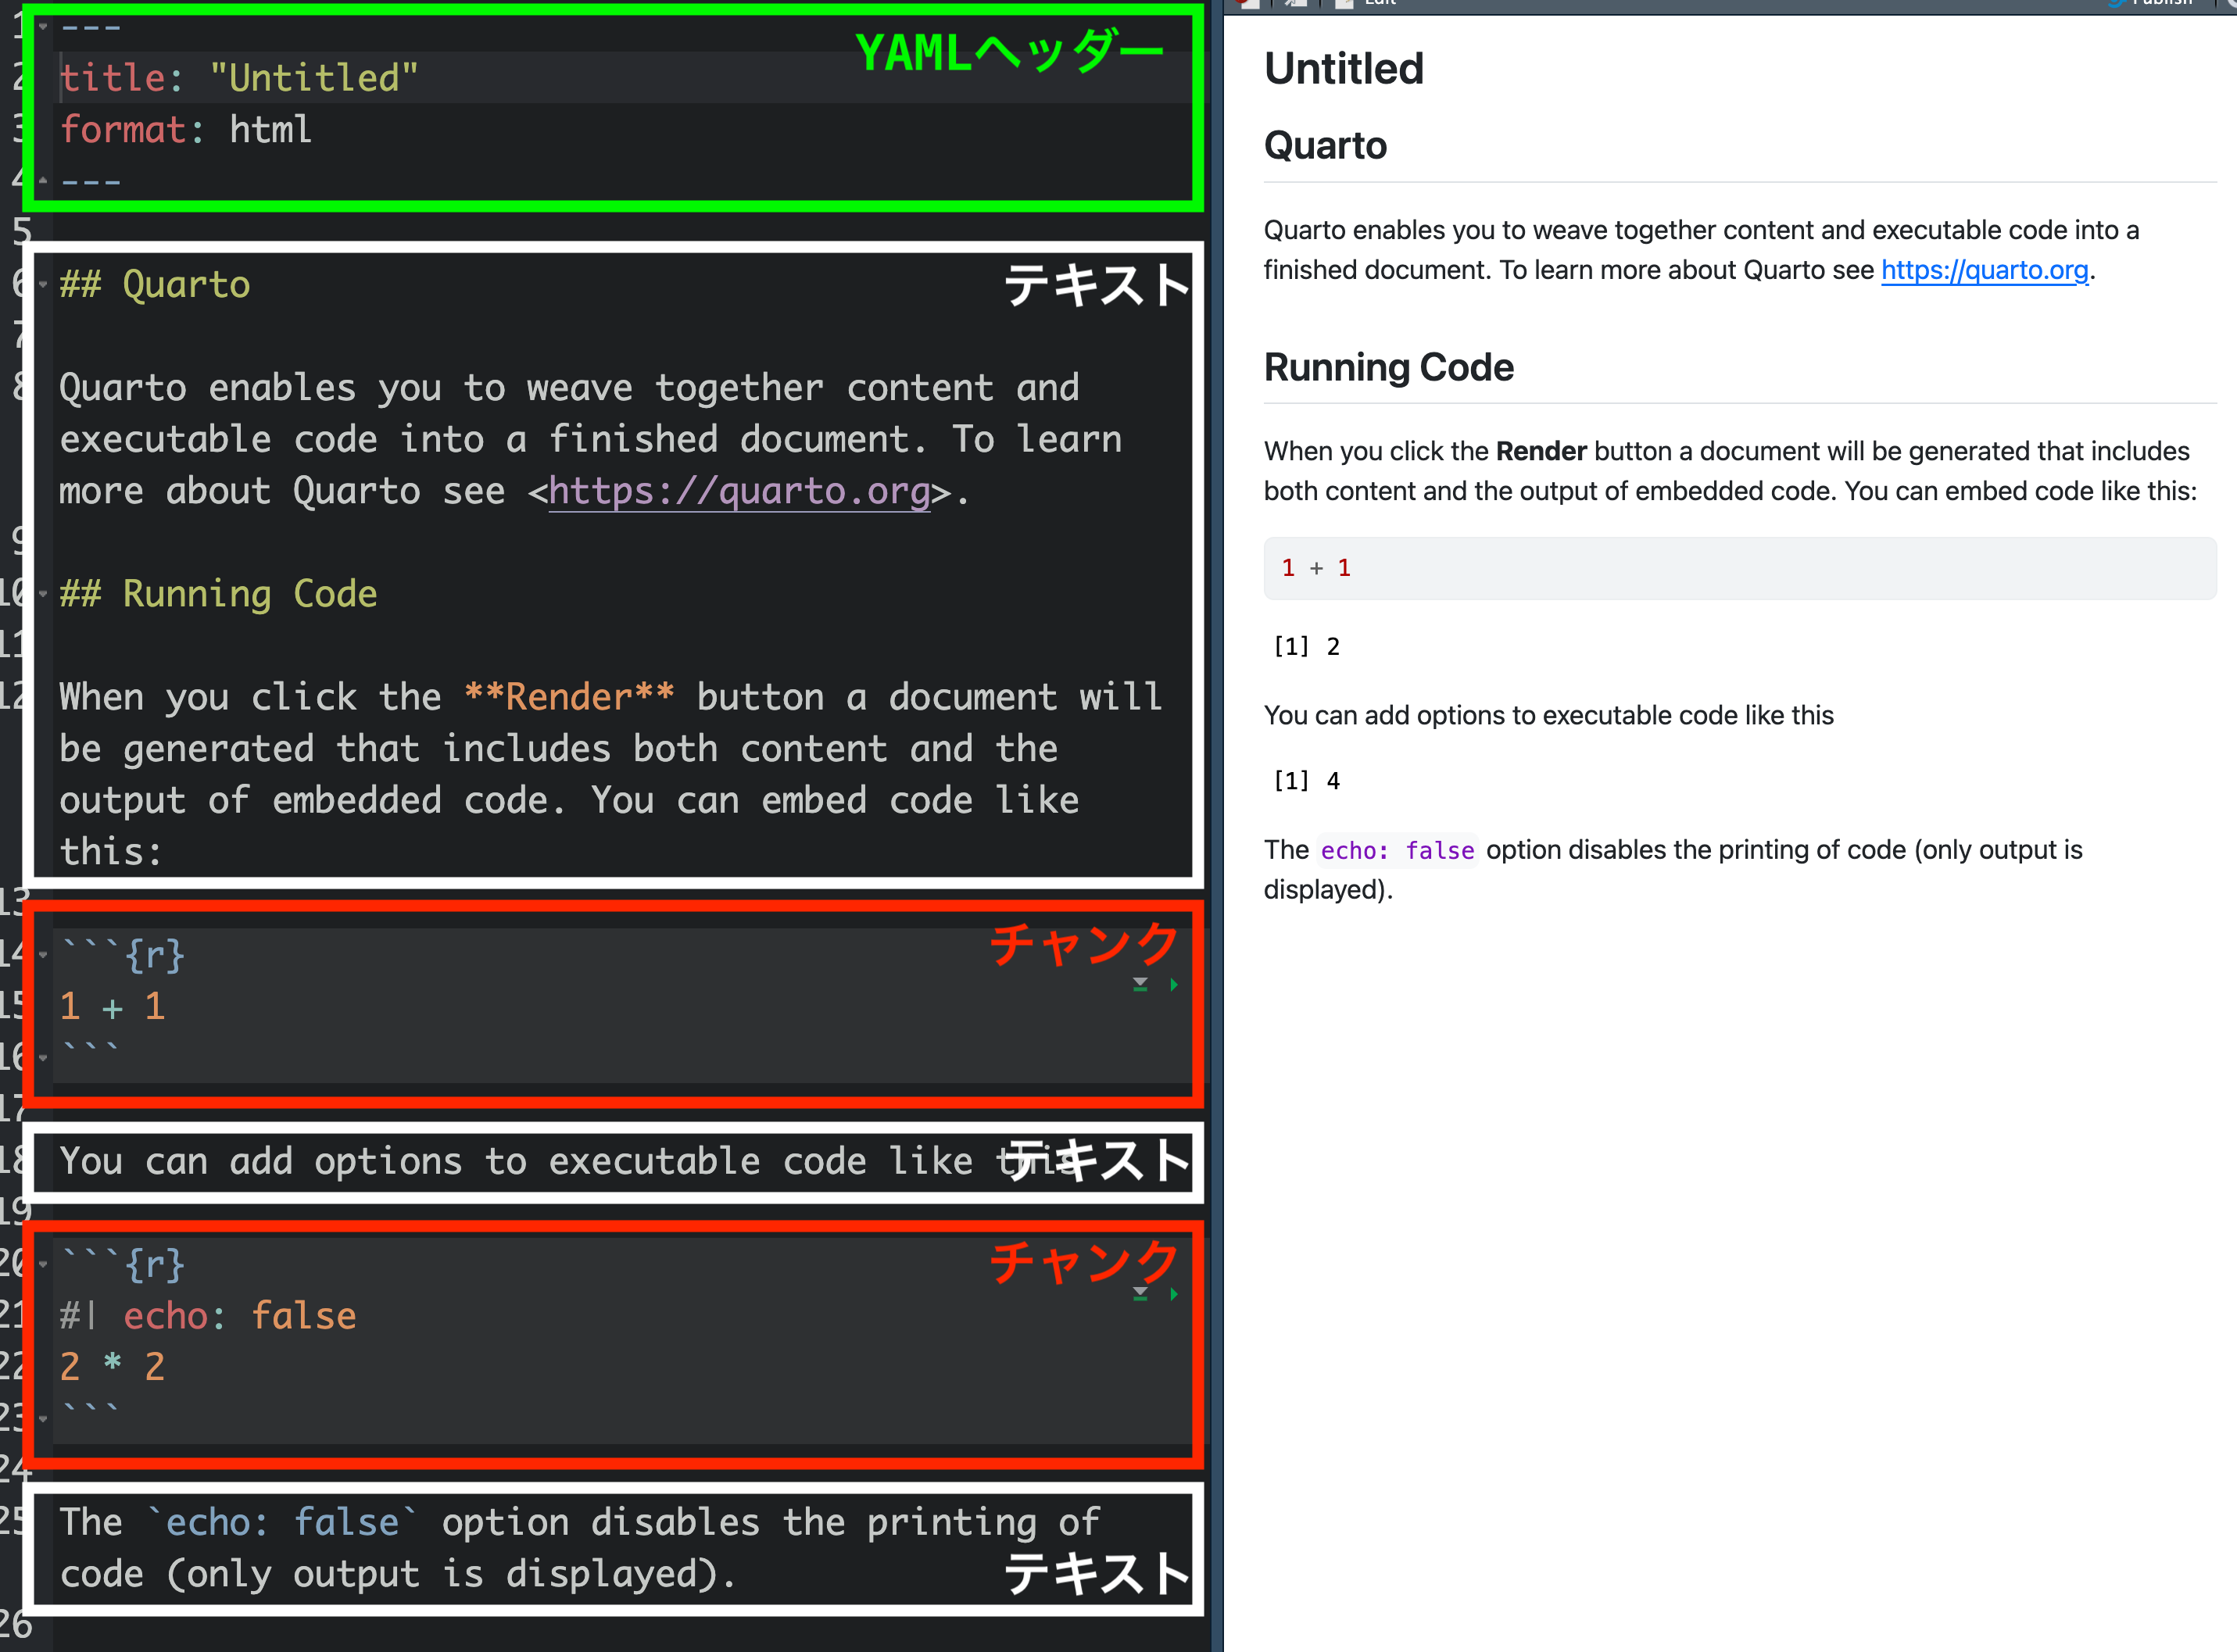Click the 'Untitled' title in the preview
Viewport: 2237px width, 1652px height.
coord(1343,69)
